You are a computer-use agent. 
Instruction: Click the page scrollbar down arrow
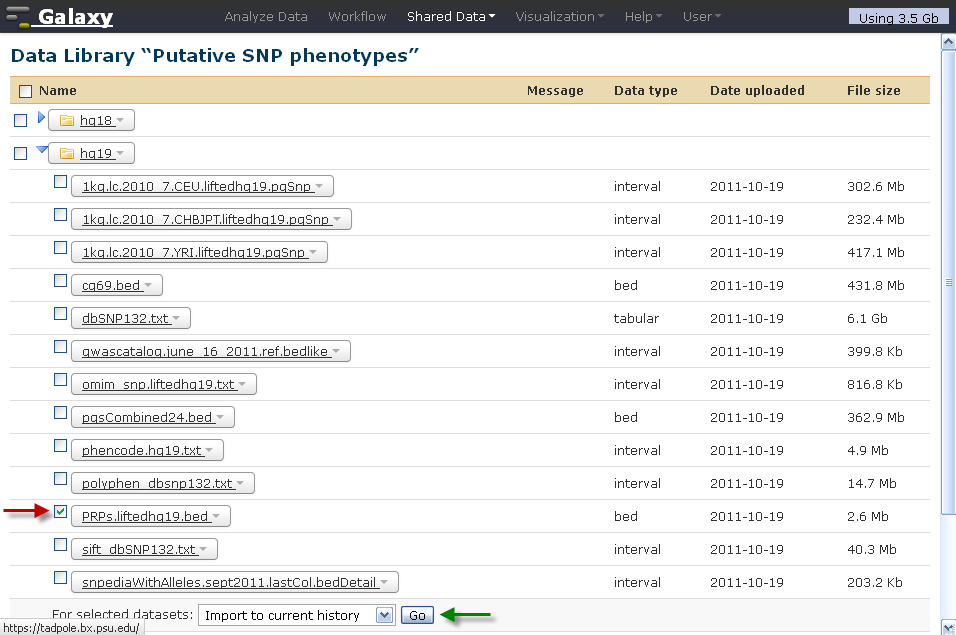click(x=948, y=627)
